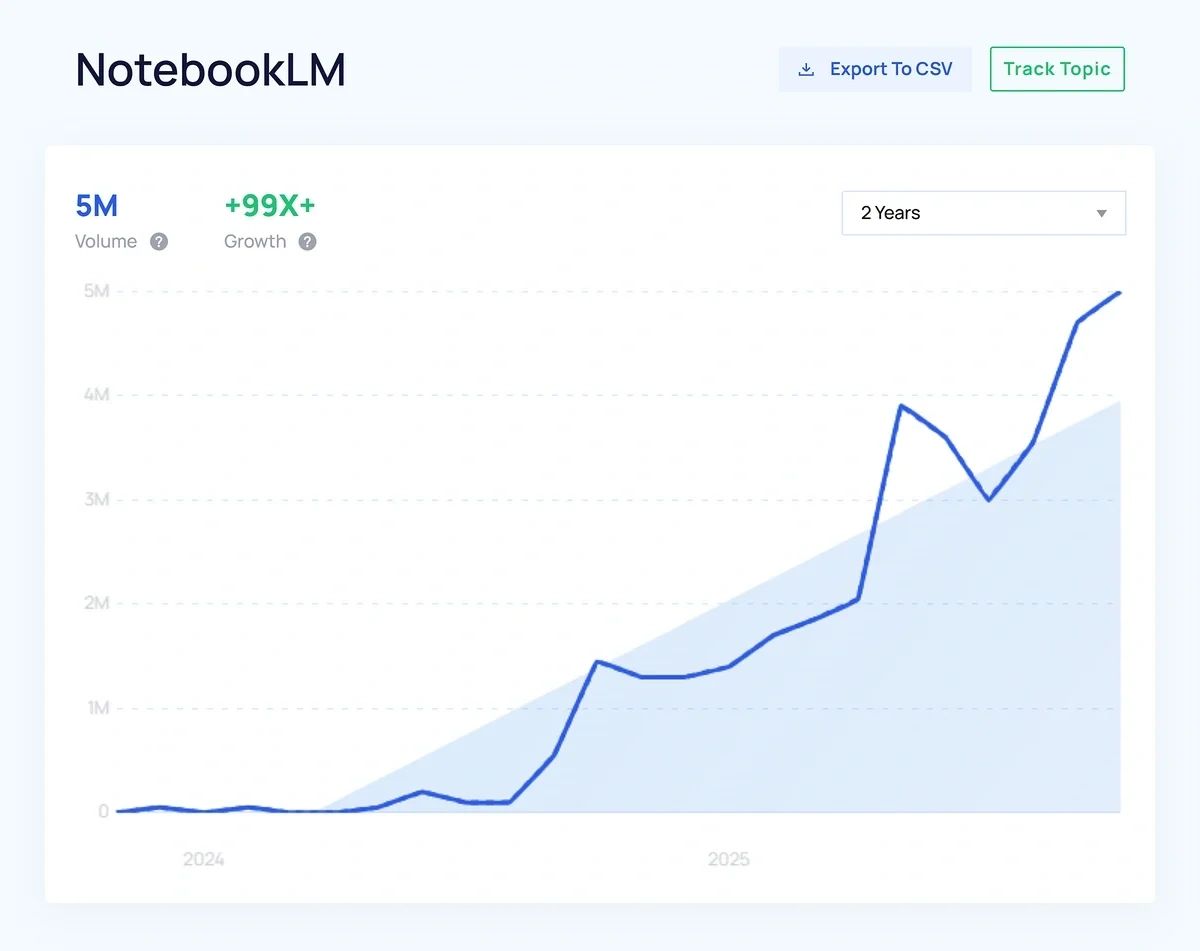1200x951 pixels.
Task: Click the download icon beside Export To CSV
Action: pyautogui.click(x=806, y=70)
